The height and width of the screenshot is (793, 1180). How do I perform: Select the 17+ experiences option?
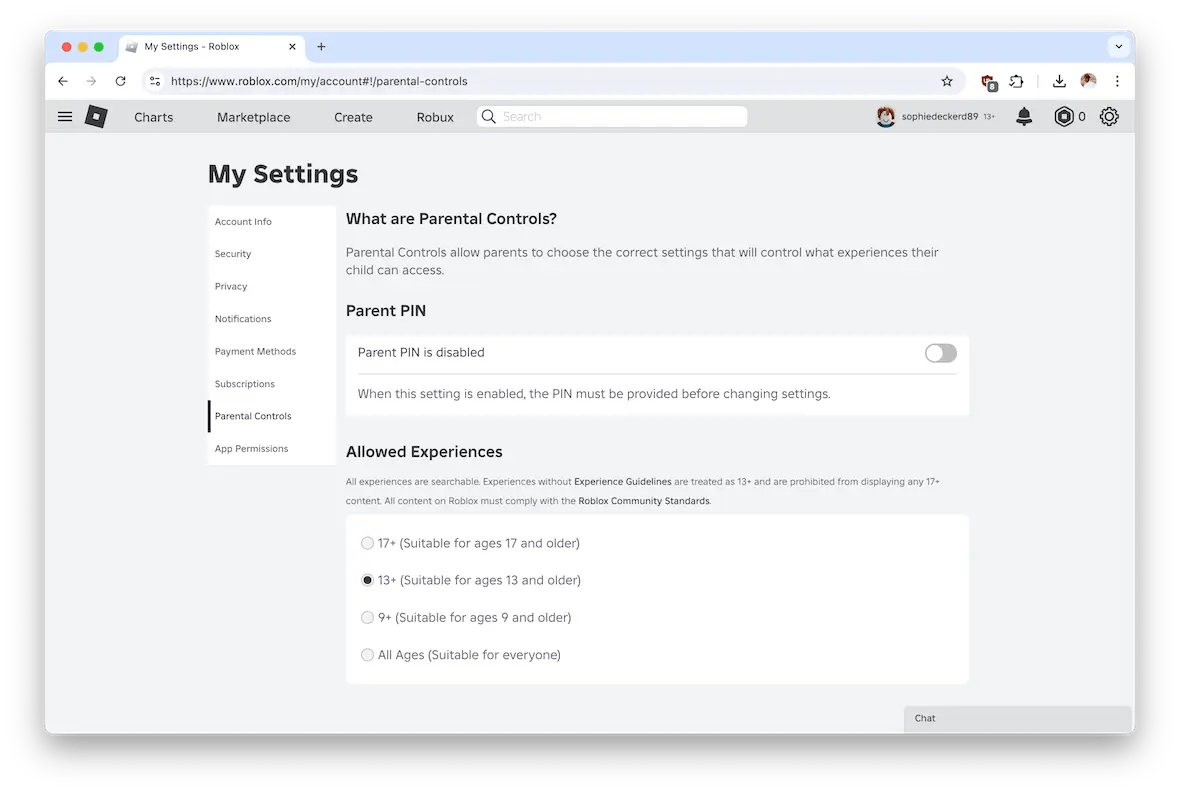point(367,543)
